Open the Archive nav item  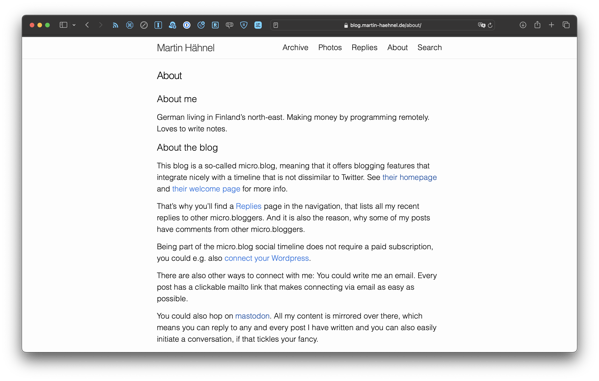295,47
